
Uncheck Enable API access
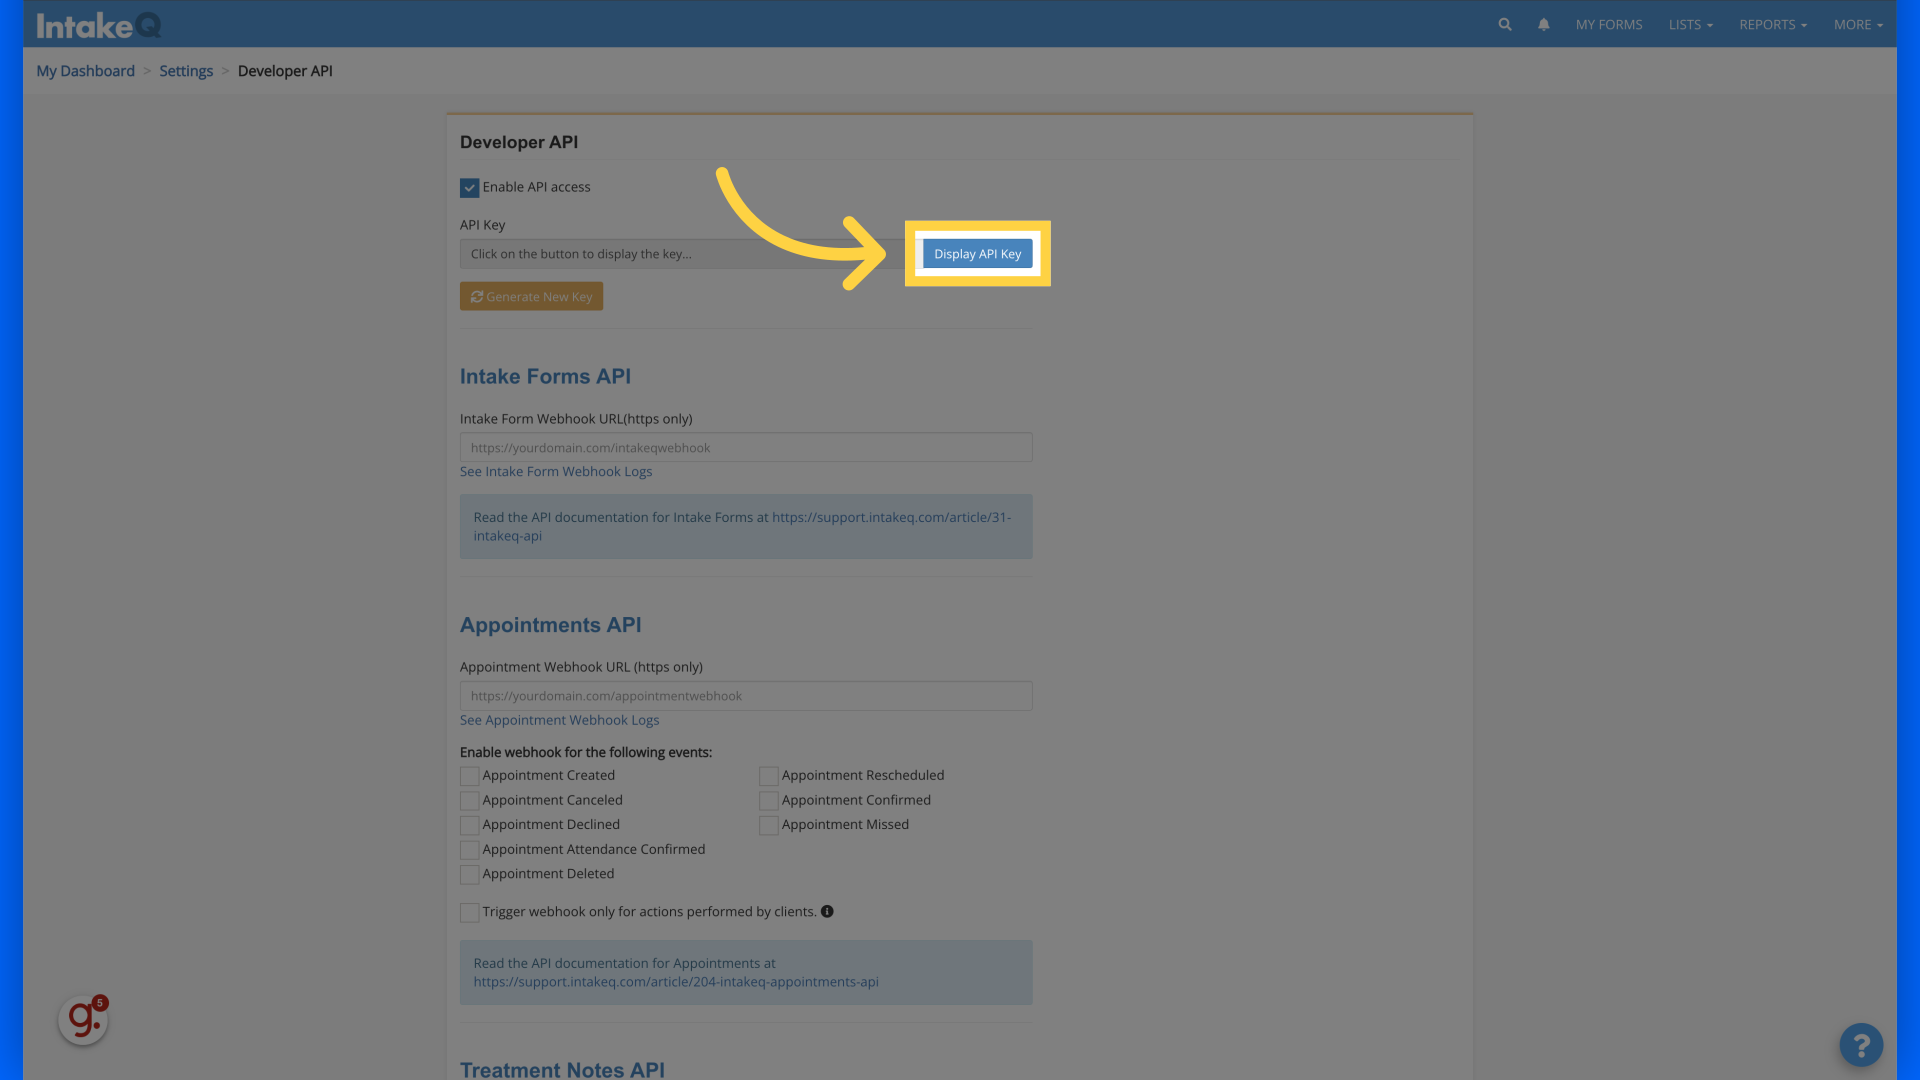click(469, 187)
